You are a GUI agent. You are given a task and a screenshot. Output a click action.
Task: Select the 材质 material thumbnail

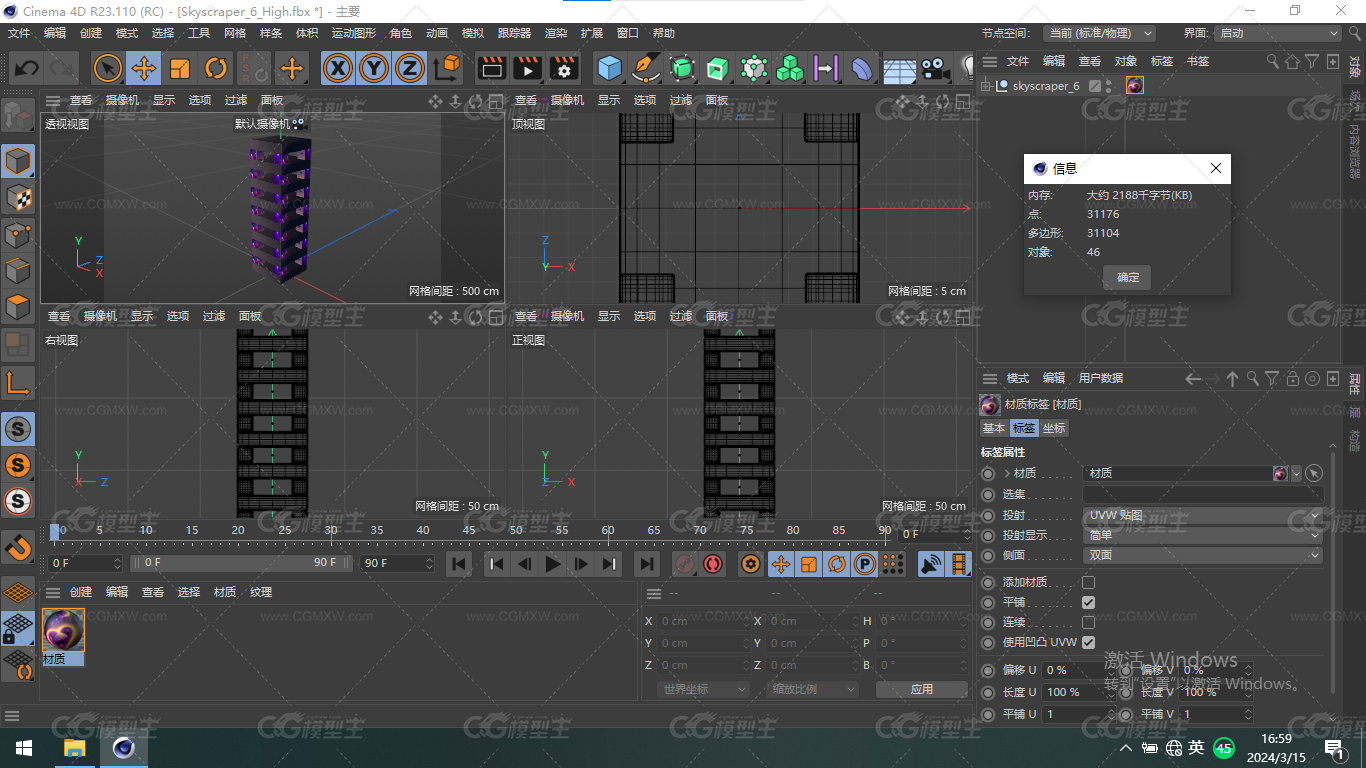(64, 630)
